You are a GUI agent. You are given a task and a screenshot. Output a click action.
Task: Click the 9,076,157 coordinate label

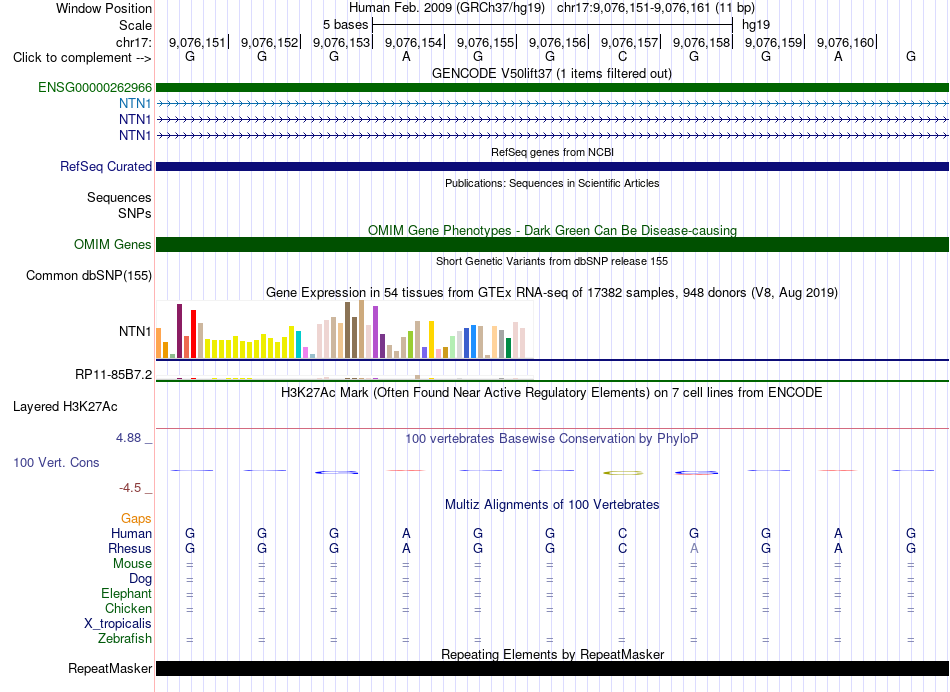click(629, 42)
